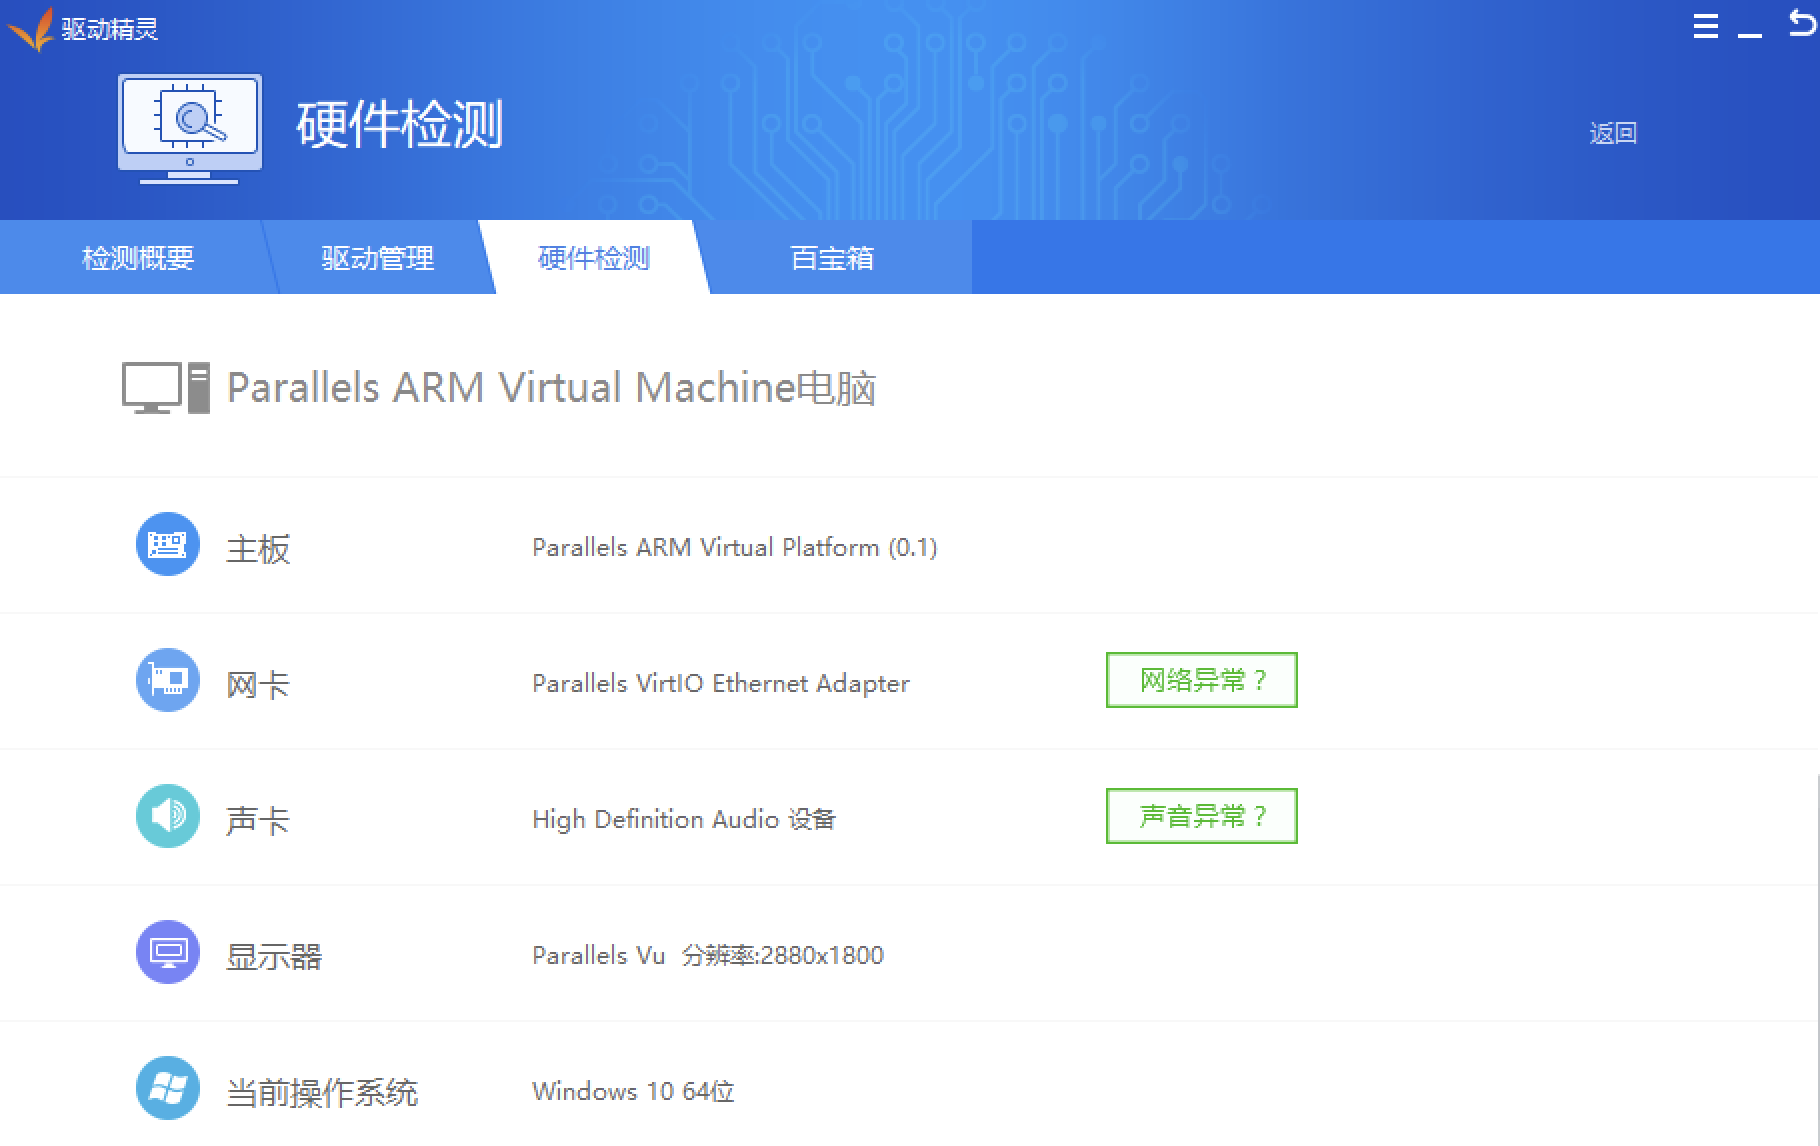1820x1146 pixels.
Task: Click the speaker icon for 声卡
Action: click(x=167, y=817)
